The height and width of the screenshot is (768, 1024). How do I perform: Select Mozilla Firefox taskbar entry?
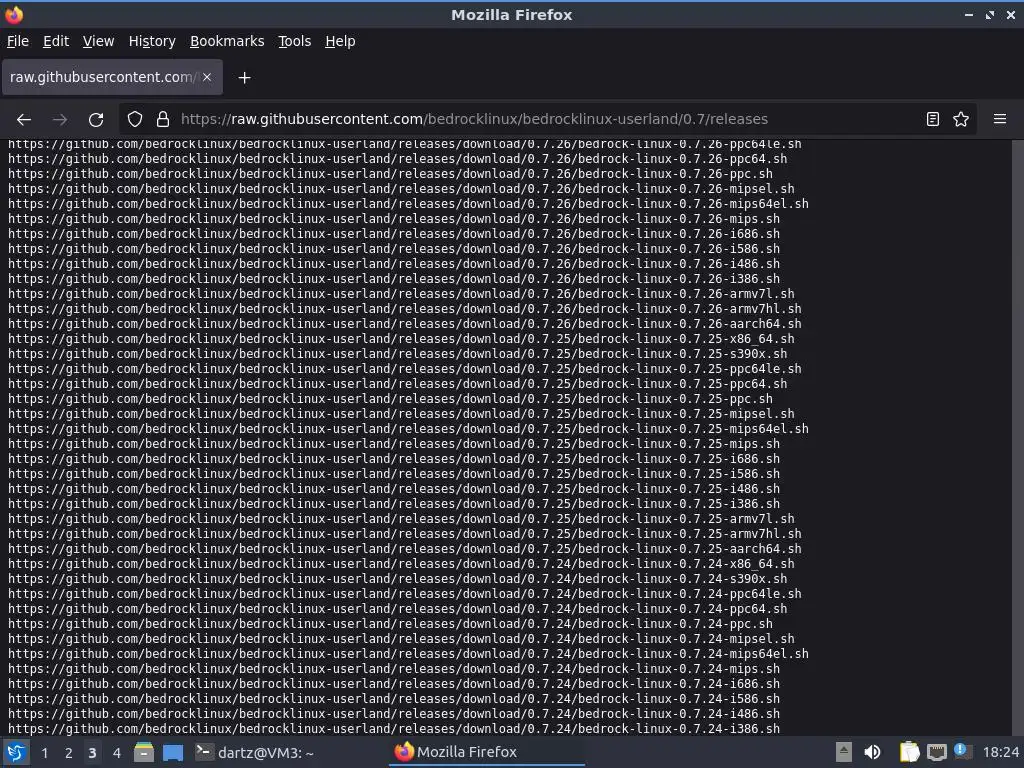(487, 752)
